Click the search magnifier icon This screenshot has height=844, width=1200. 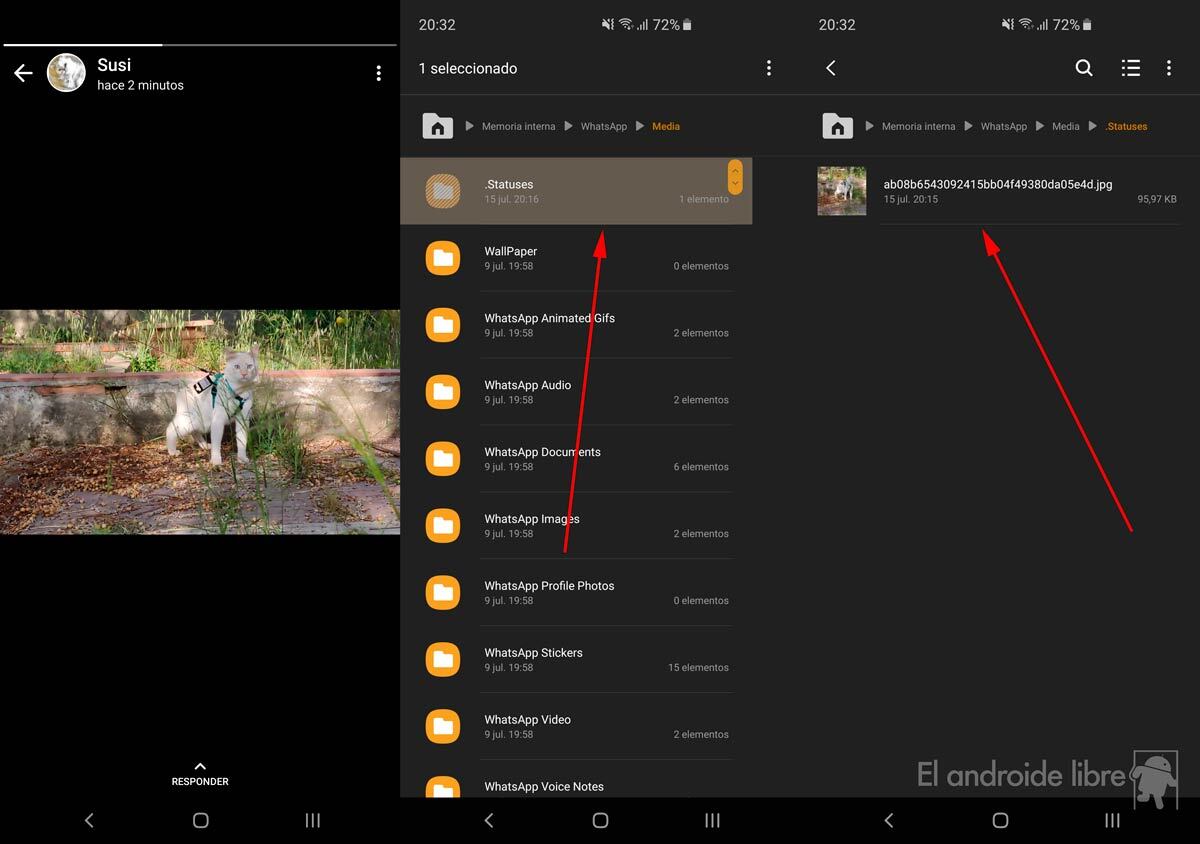(1083, 68)
